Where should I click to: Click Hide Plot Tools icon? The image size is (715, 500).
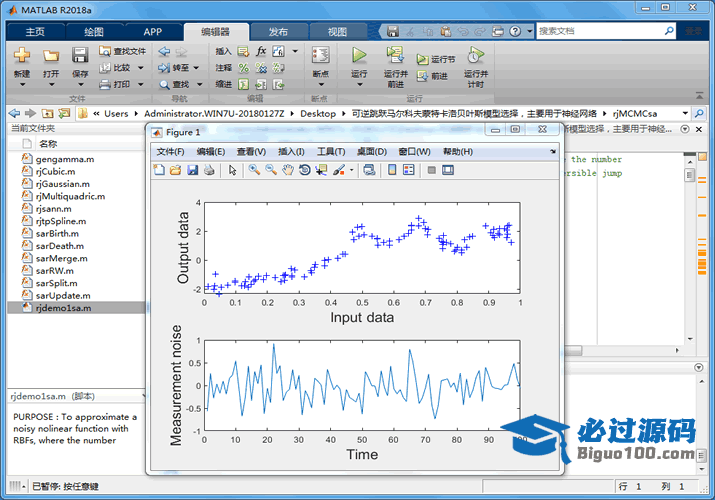(431, 170)
